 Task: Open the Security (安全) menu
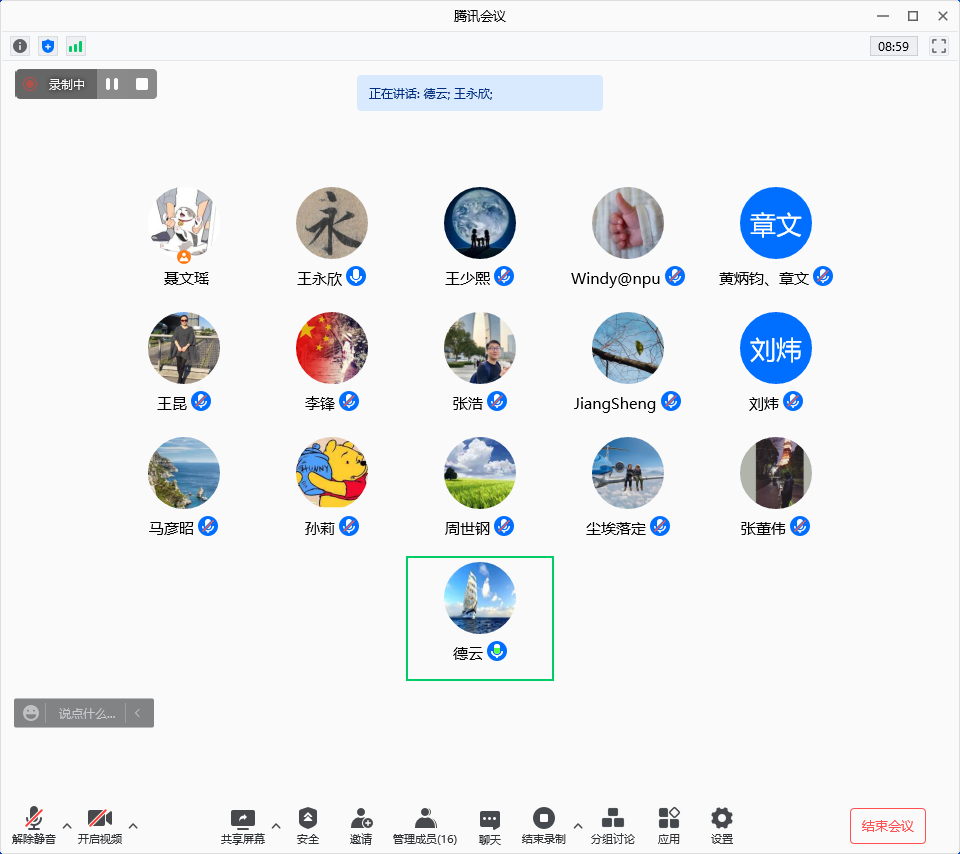click(308, 826)
